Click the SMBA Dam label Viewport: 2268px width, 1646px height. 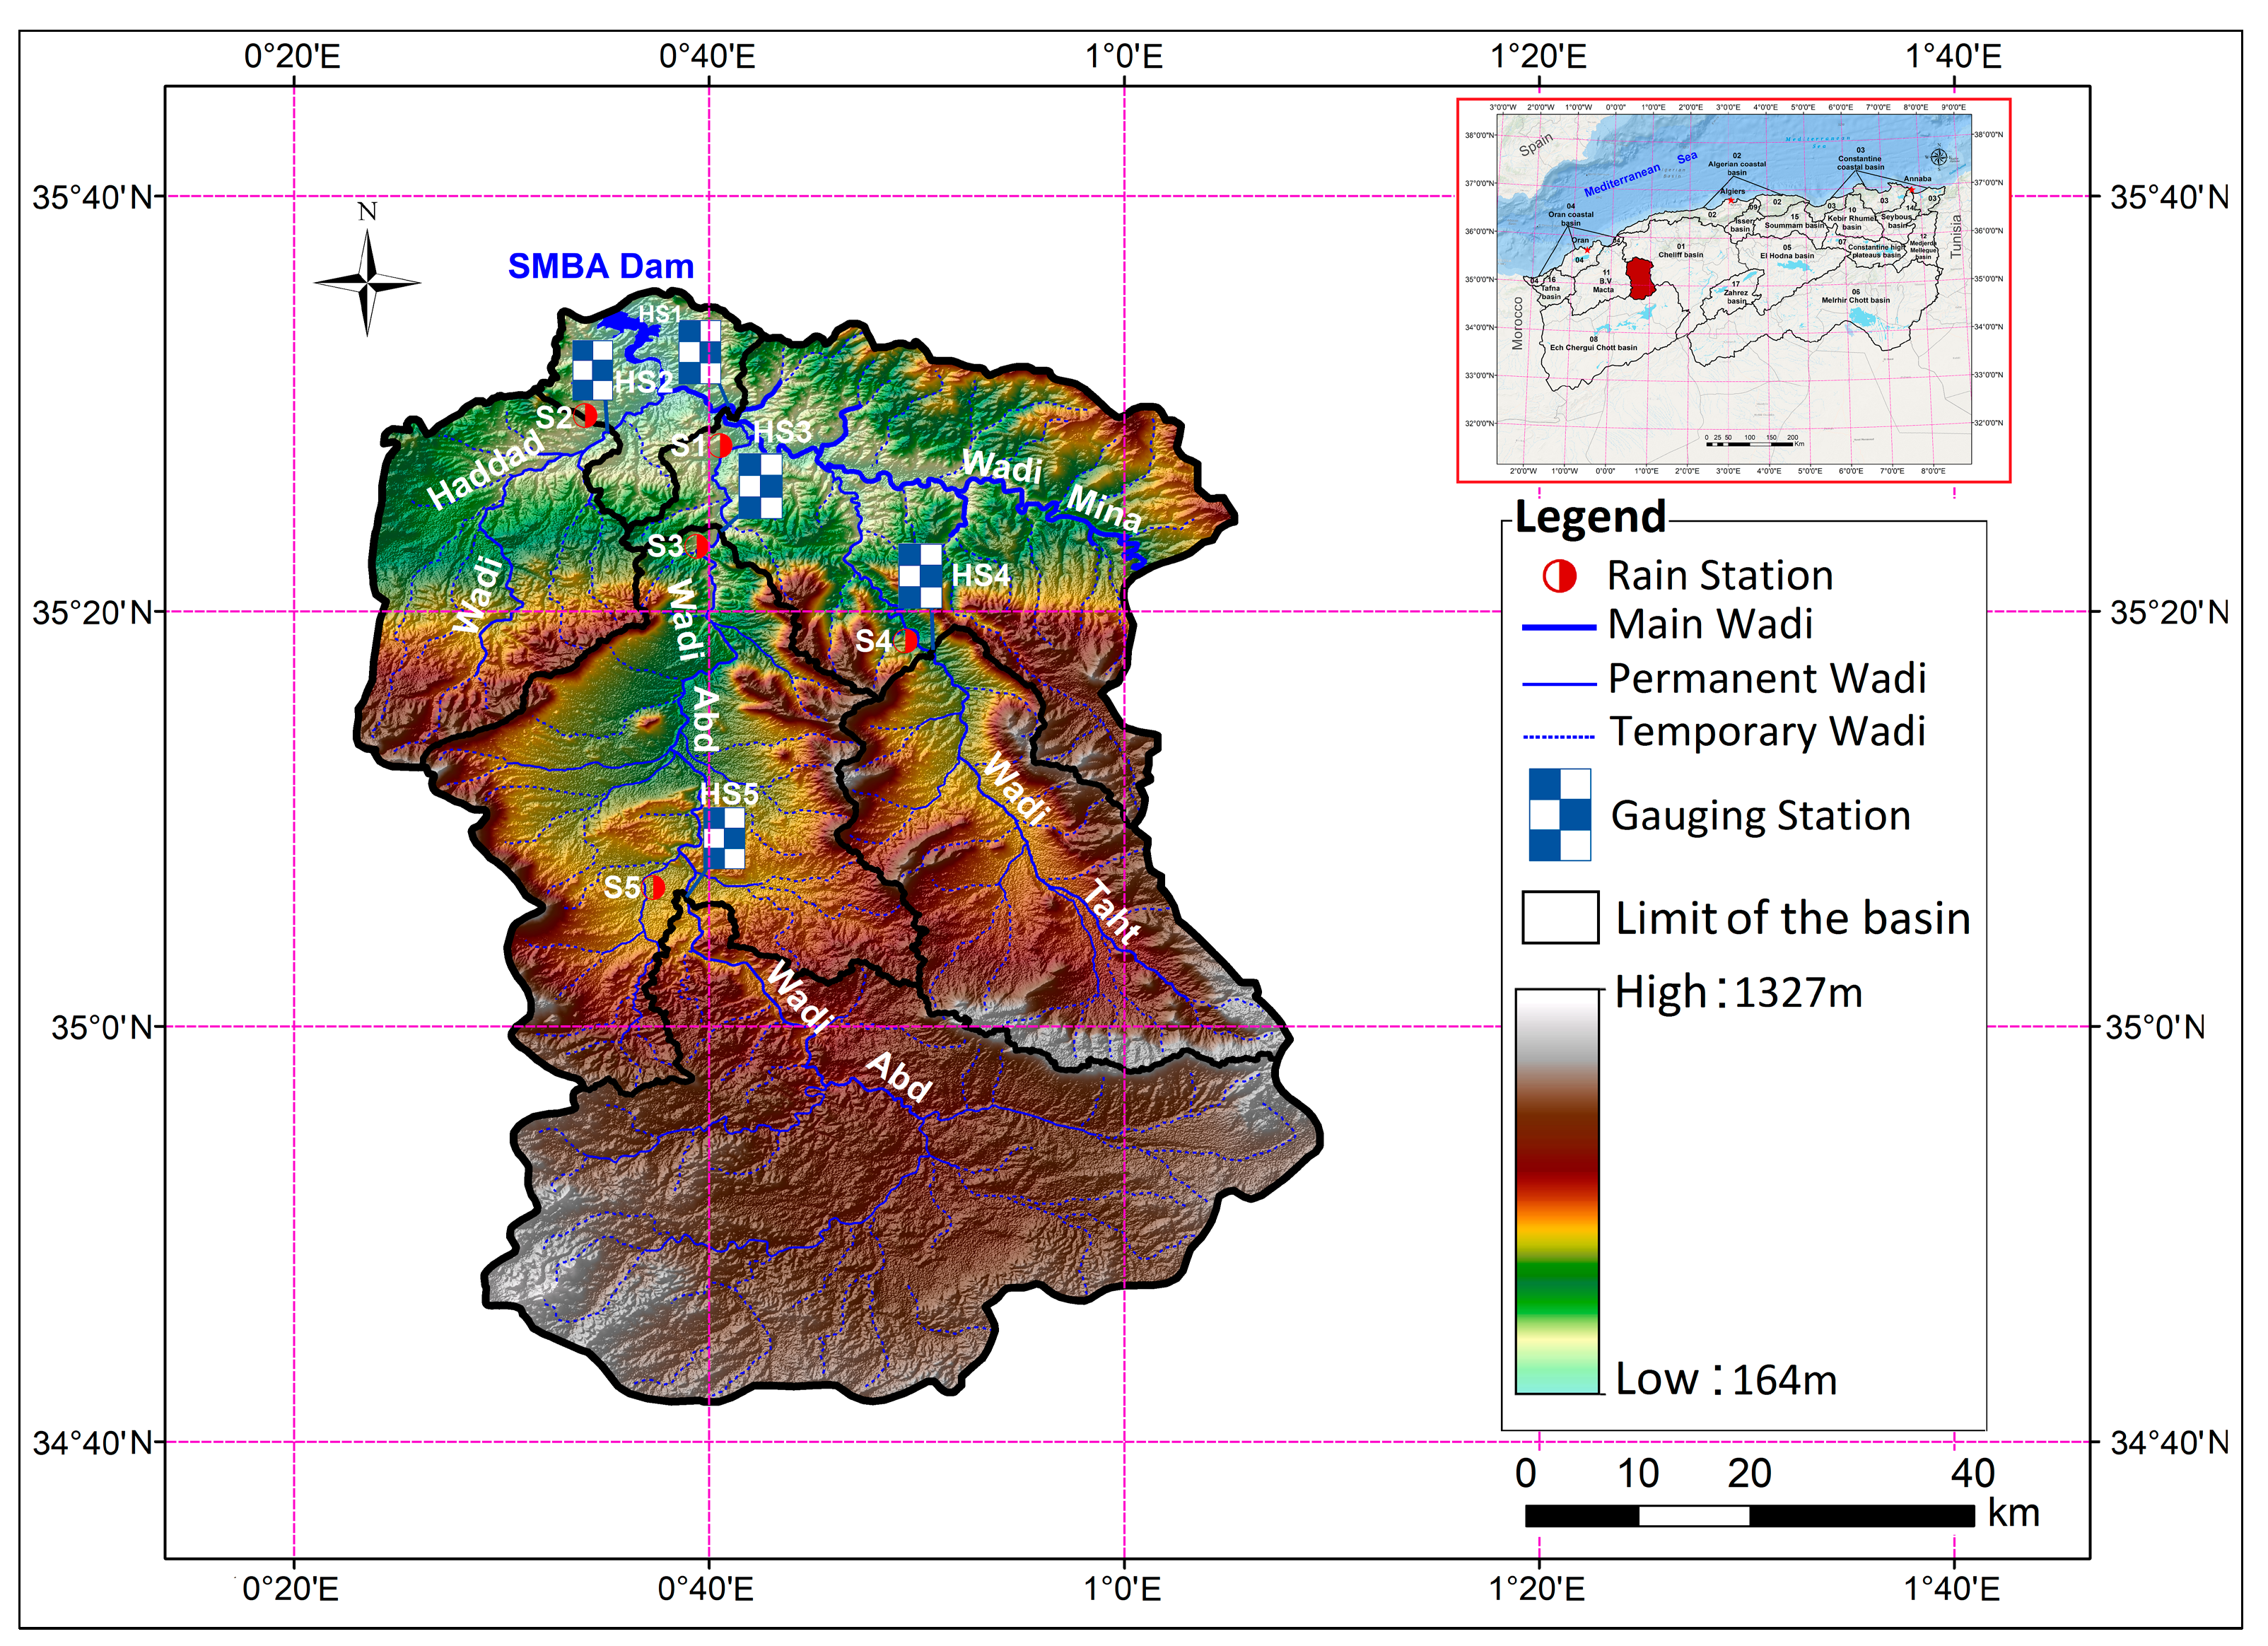pos(600,266)
